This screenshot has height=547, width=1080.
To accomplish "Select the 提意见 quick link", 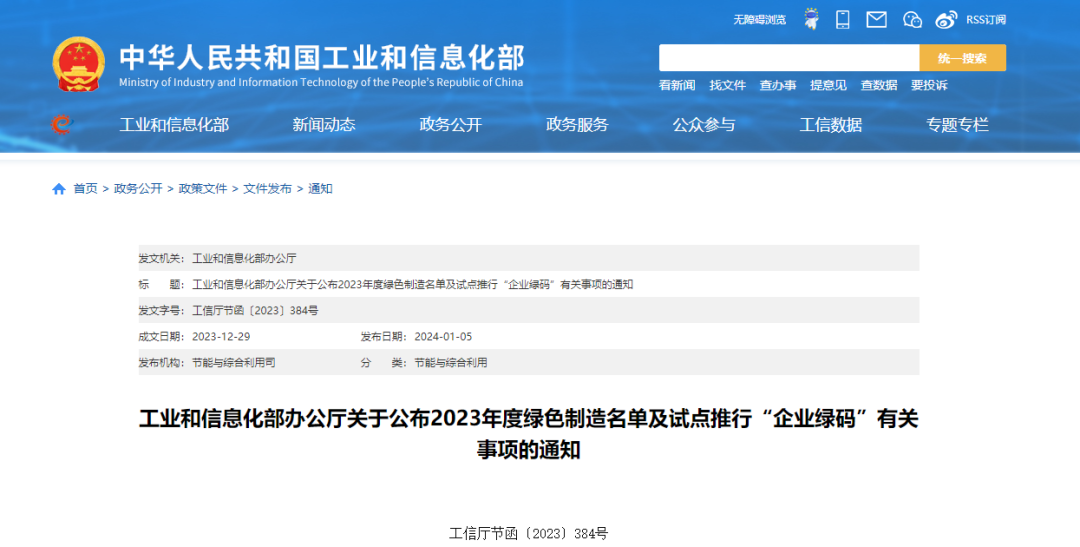I will 829,85.
